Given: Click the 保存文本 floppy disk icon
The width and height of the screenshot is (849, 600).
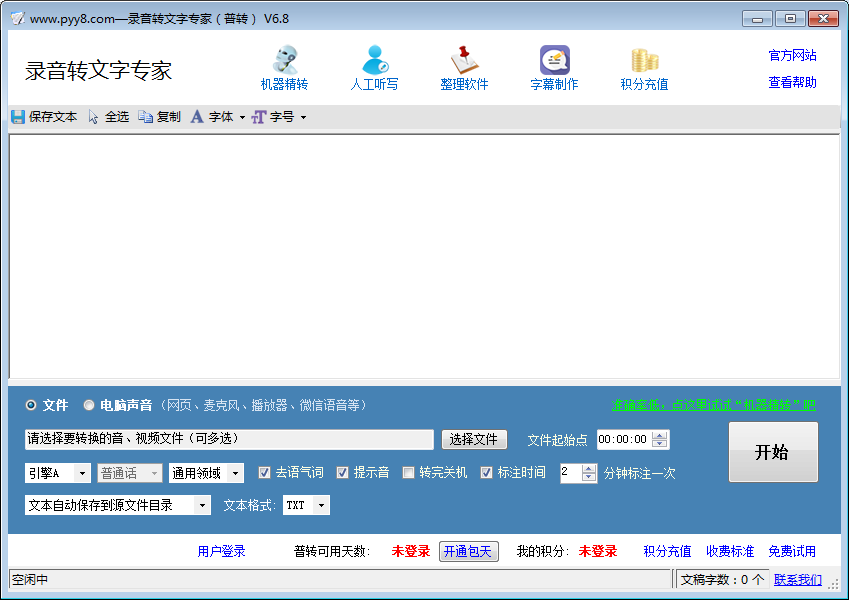Looking at the screenshot, I should pyautogui.click(x=18, y=117).
